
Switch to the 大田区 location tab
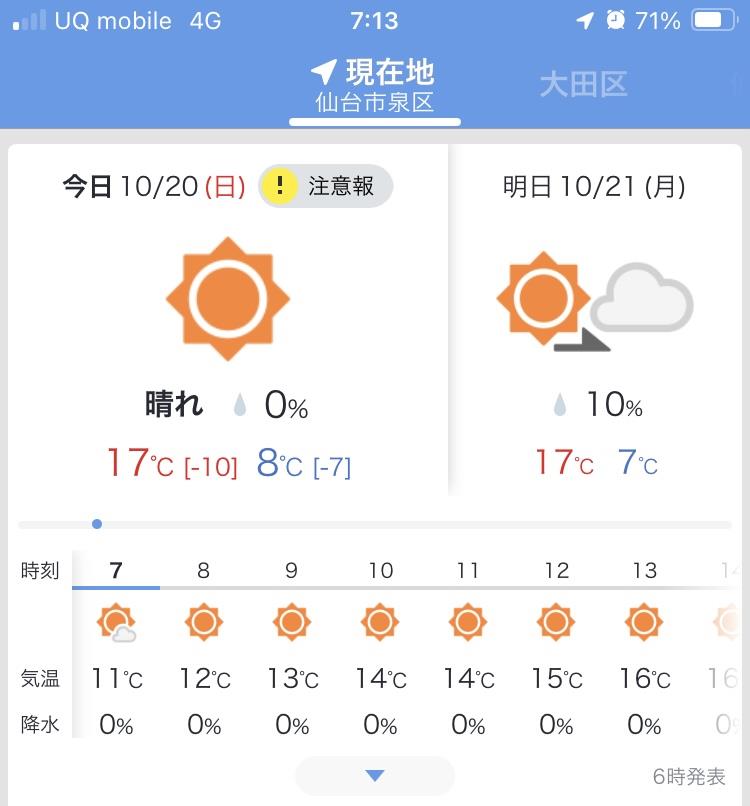[583, 84]
